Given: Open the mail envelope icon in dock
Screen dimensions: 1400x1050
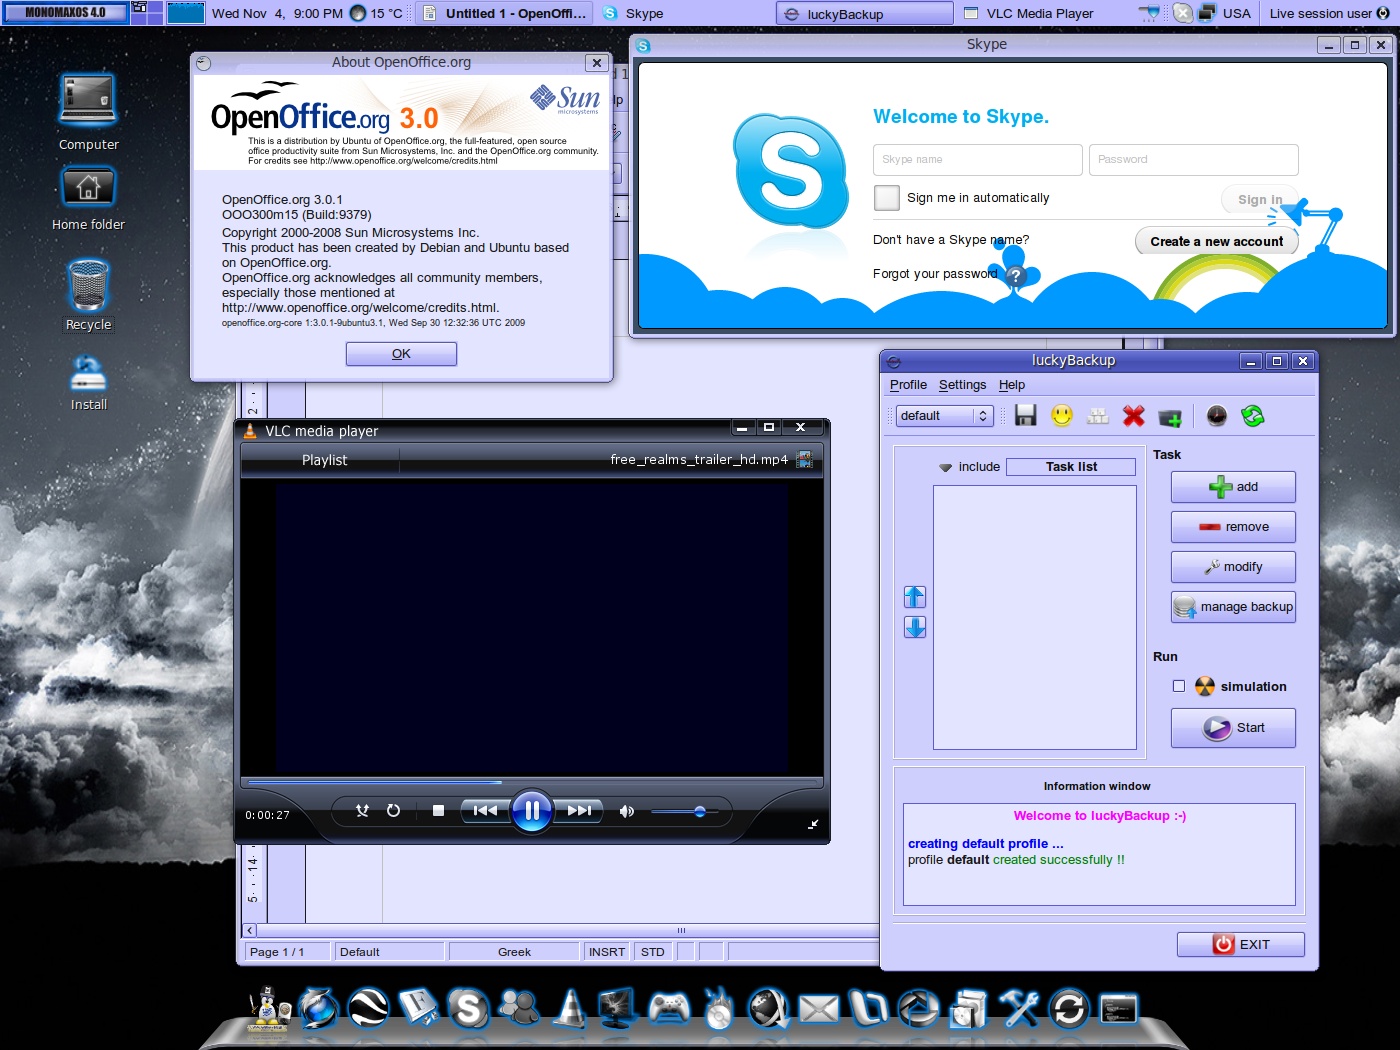Looking at the screenshot, I should click(x=818, y=1010).
